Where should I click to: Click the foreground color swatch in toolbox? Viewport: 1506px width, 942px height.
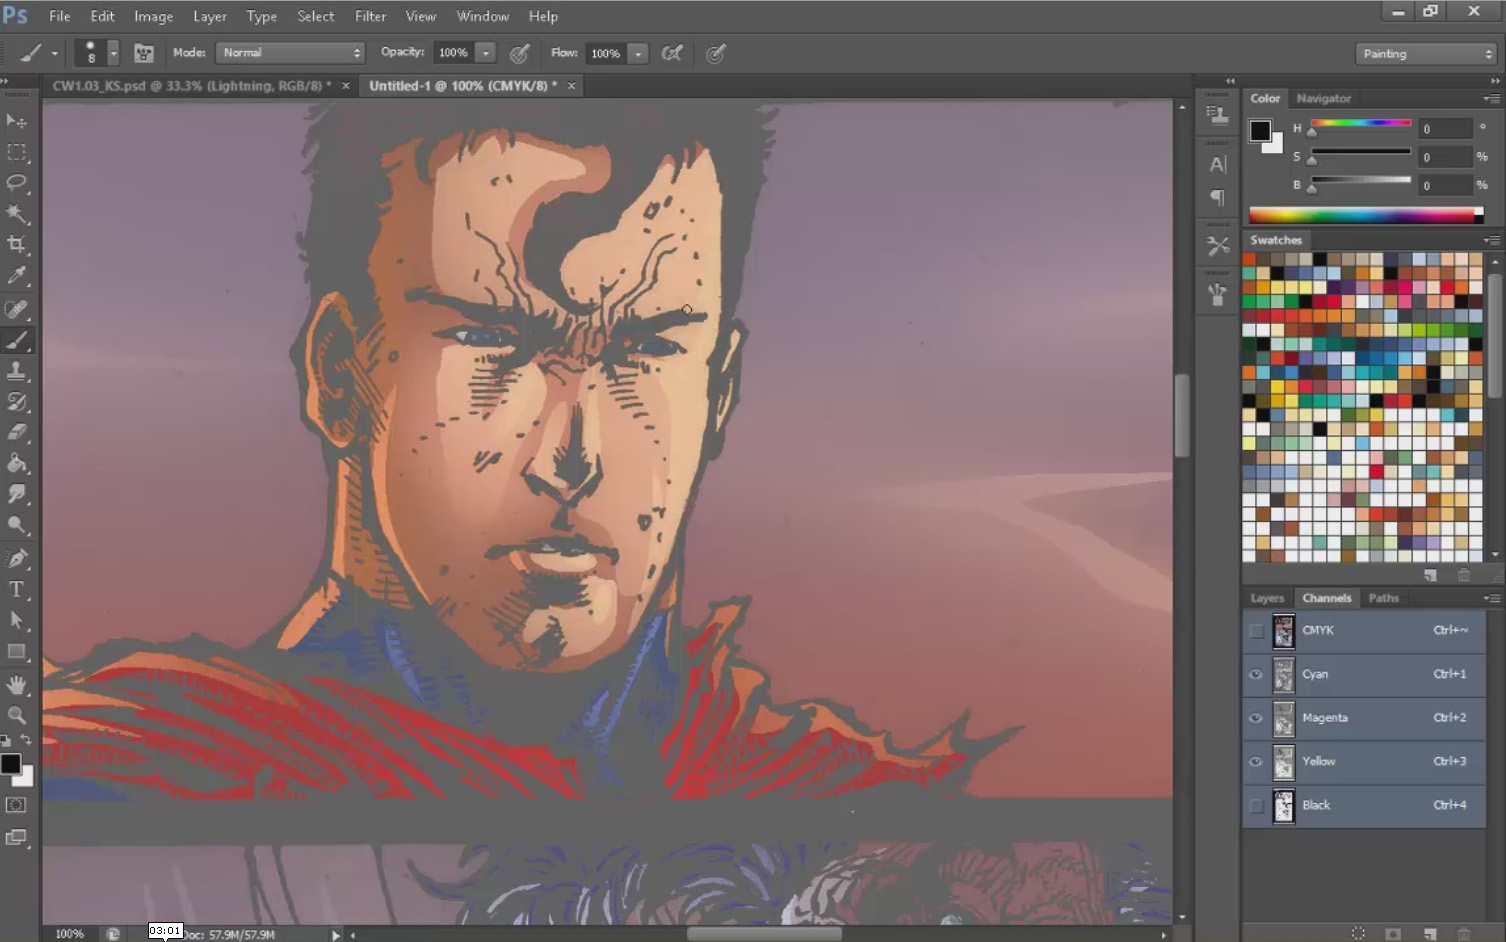[11, 764]
